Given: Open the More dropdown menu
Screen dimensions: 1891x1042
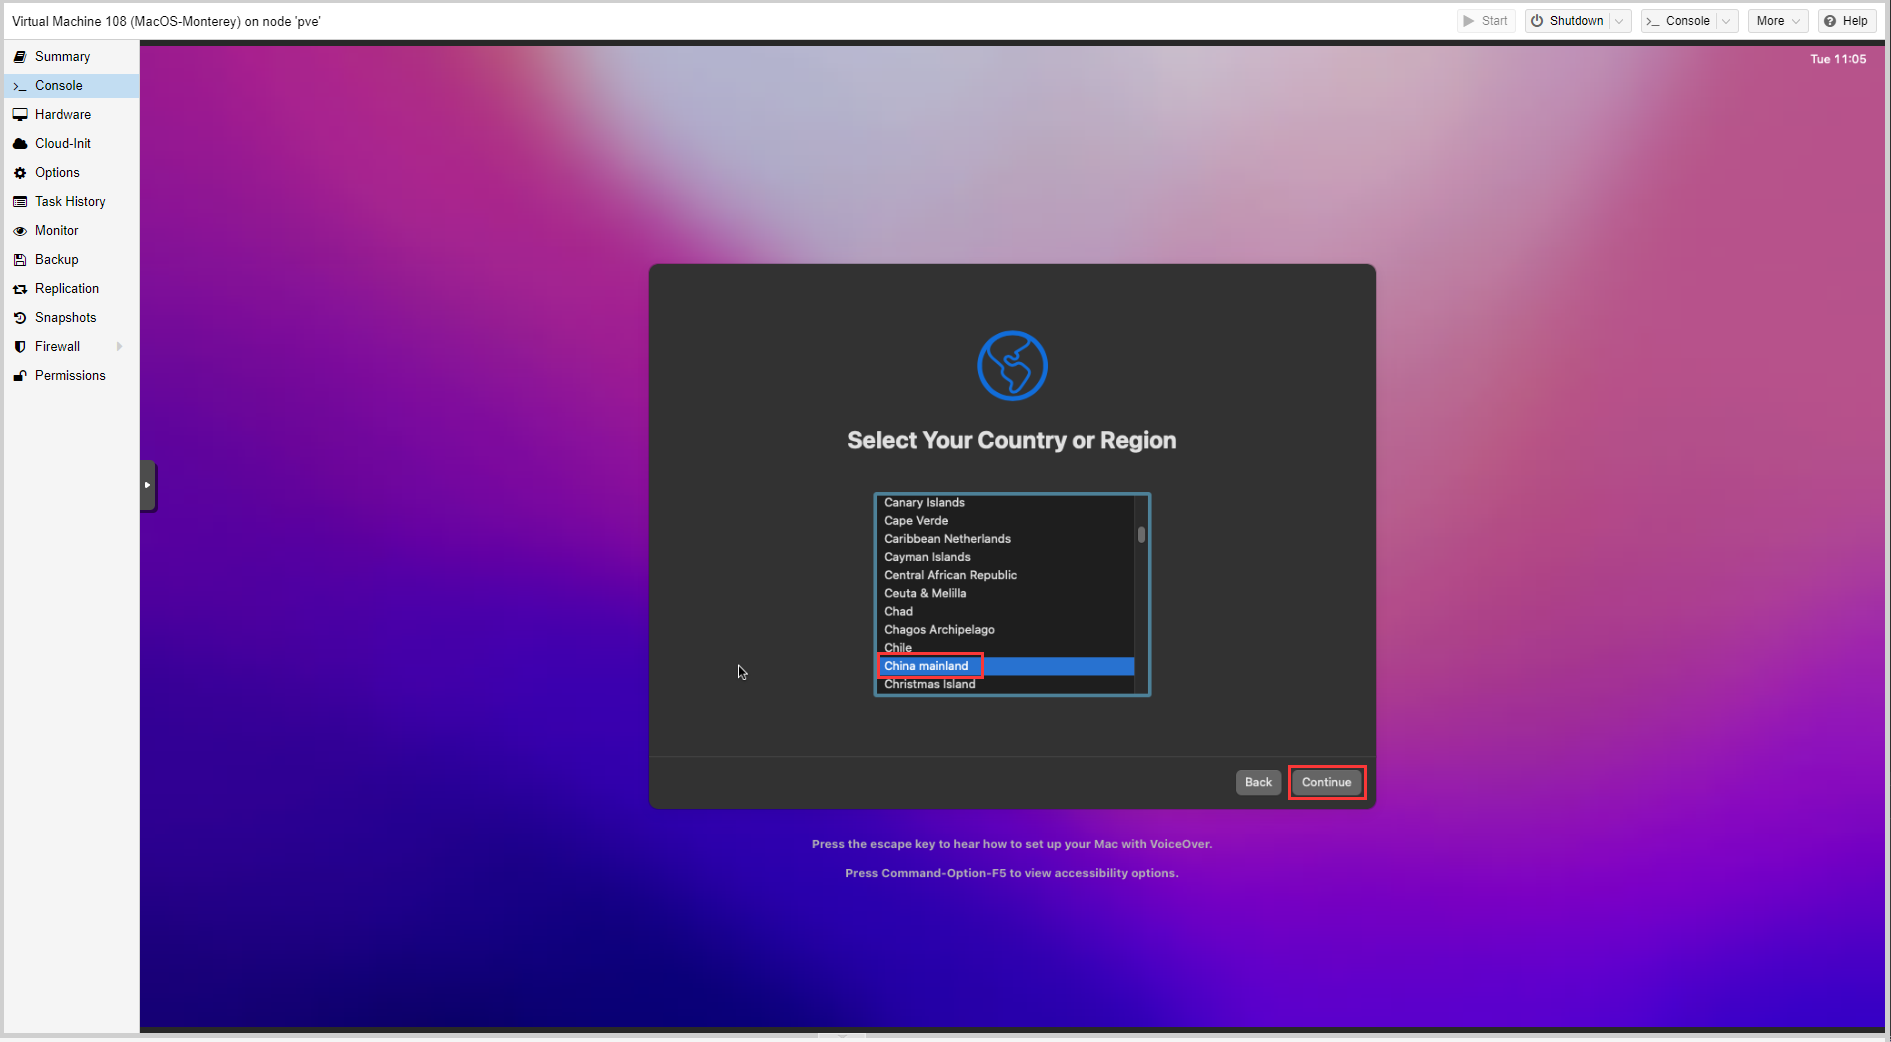Looking at the screenshot, I should [x=1777, y=21].
